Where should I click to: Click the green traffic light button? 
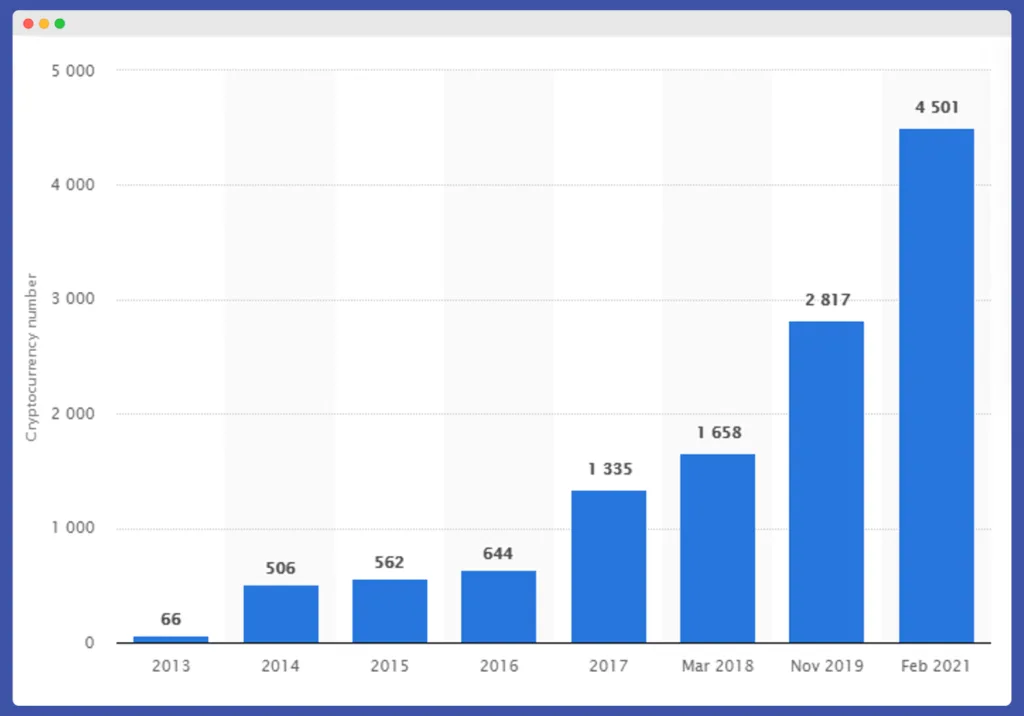[61, 23]
